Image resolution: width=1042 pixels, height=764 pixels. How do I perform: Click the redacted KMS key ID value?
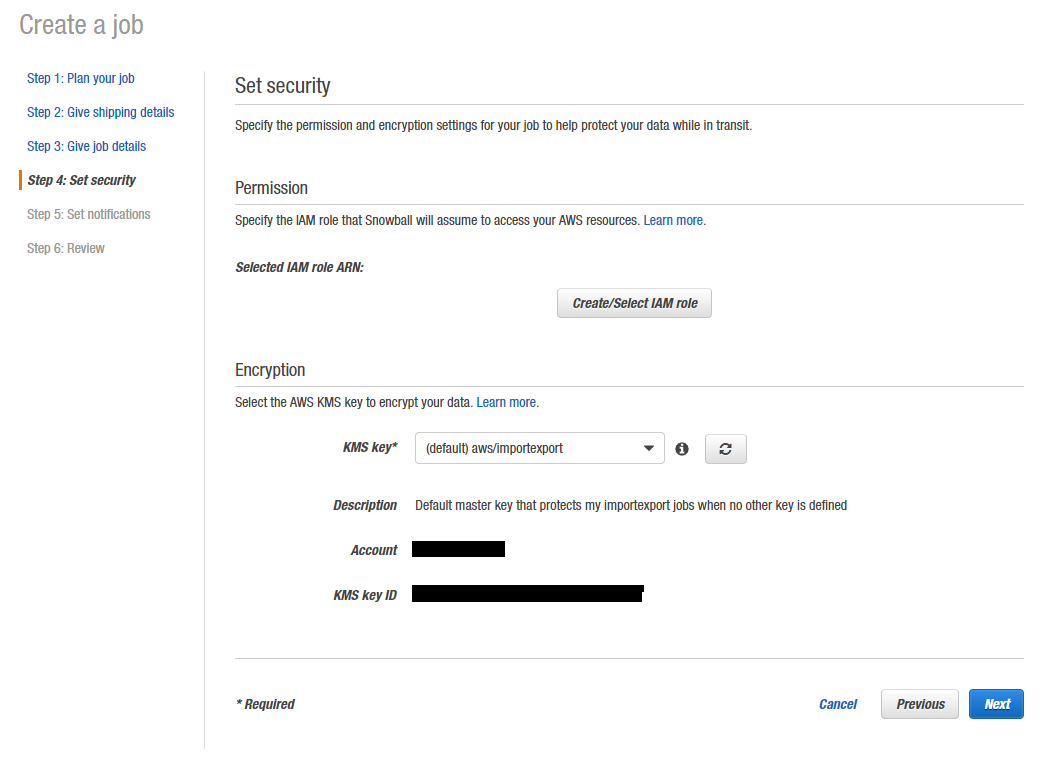[x=527, y=594]
